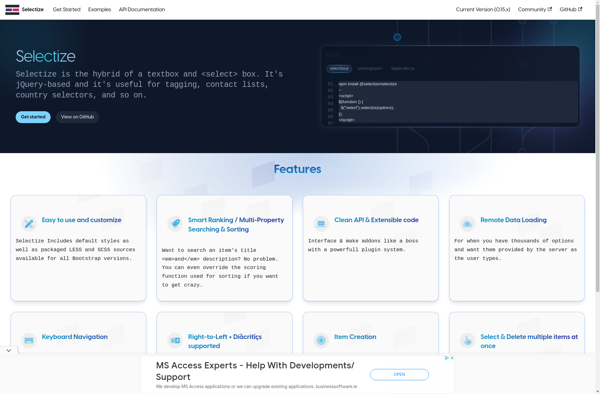Click the Clean API laptop icon
Screen dimensions: 600x394
pyautogui.click(x=321, y=224)
